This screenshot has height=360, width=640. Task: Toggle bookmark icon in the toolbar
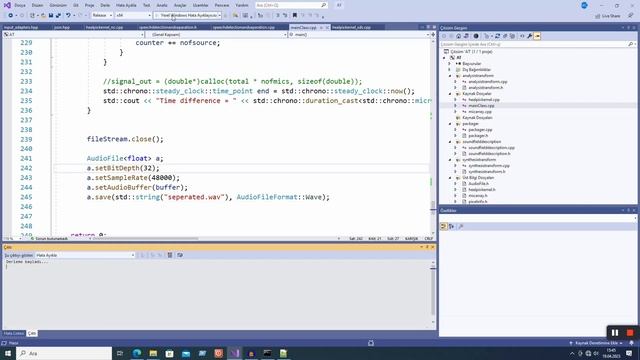point(295,16)
